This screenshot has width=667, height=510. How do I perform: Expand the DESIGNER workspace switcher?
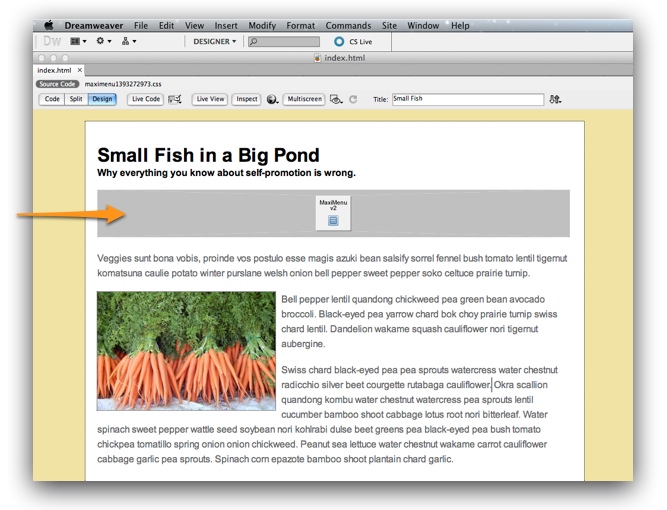[x=215, y=42]
